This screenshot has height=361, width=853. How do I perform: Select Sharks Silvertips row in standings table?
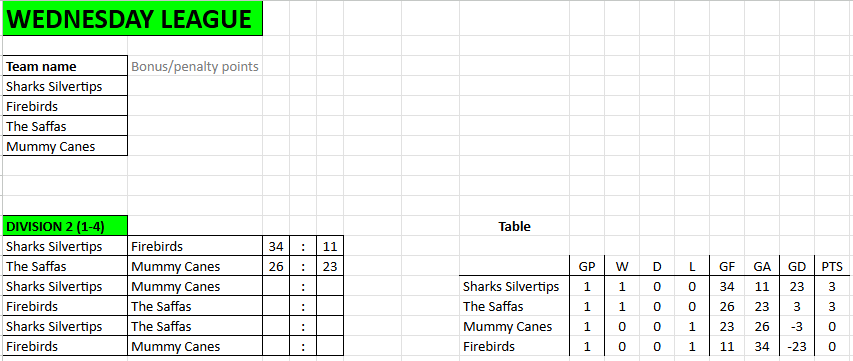pyautogui.click(x=654, y=286)
